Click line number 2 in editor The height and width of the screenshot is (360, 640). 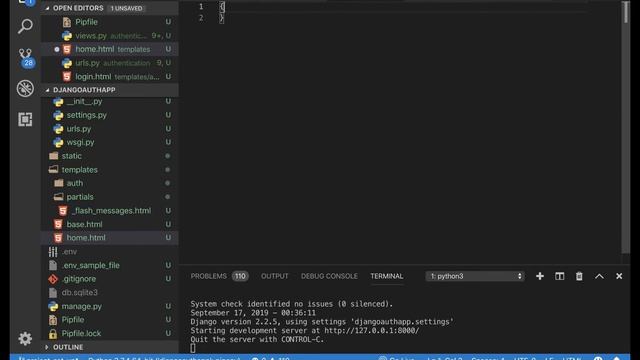[x=201, y=18]
